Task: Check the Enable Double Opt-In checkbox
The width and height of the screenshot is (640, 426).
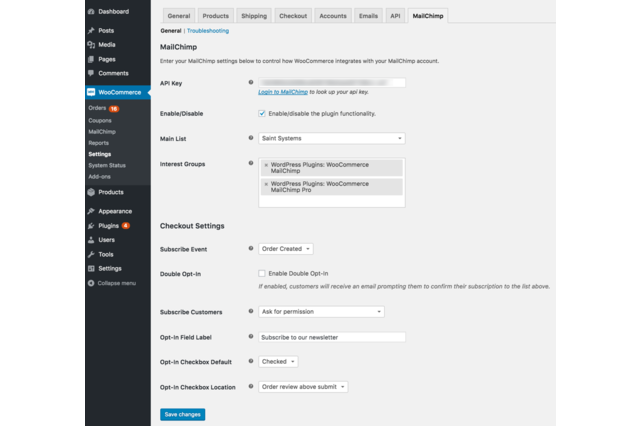Action: tap(262, 273)
